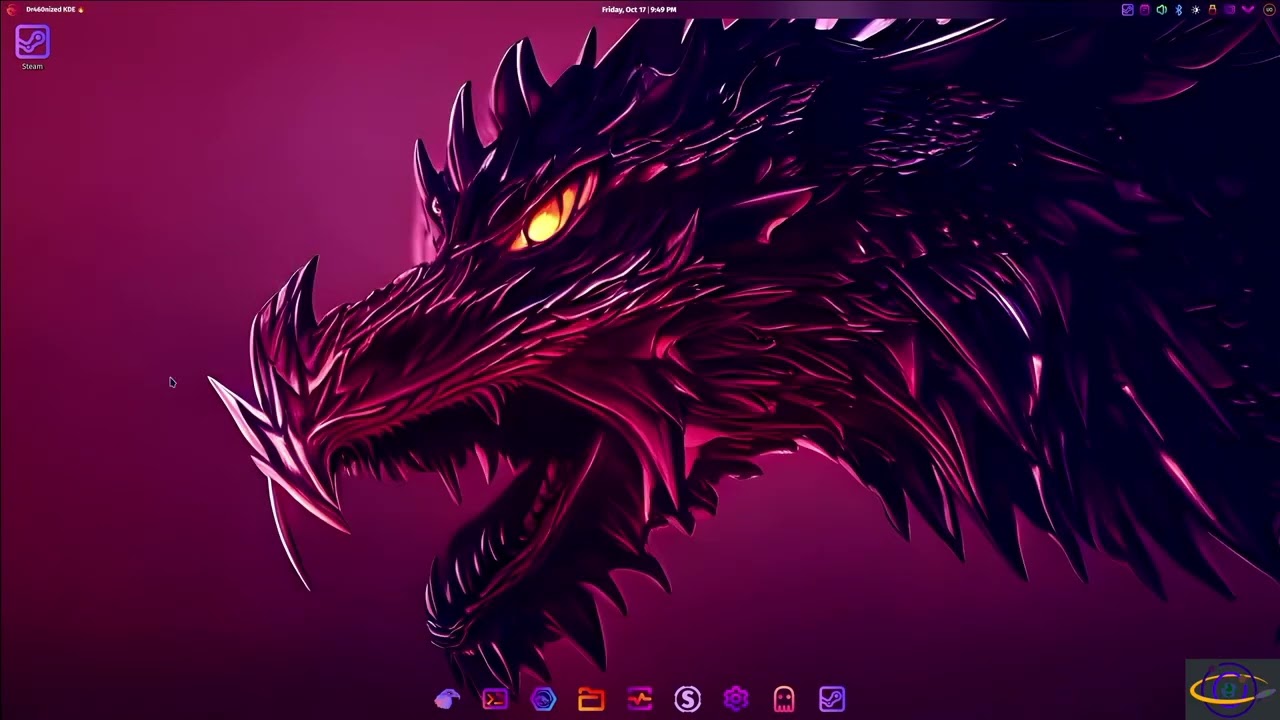This screenshot has width=1280, height=720.
Task: Click the Dr460nized KDE panel label
Action: 54,10
